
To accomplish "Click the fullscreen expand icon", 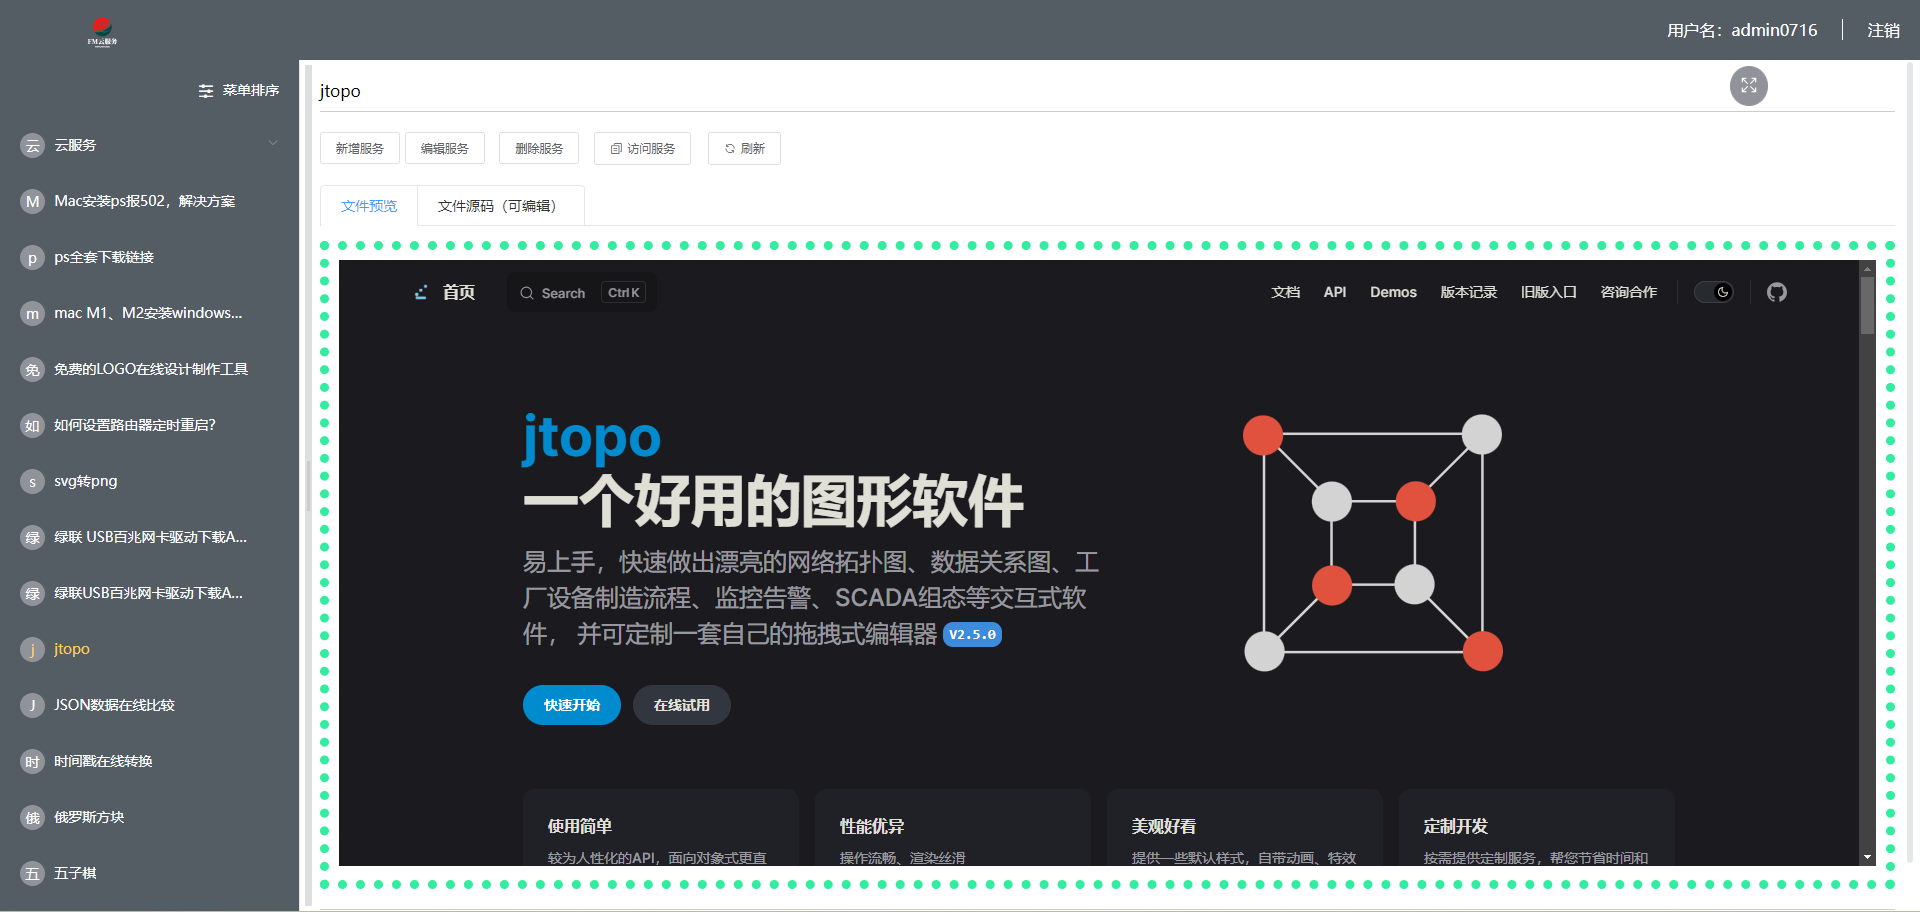I will (x=1748, y=86).
